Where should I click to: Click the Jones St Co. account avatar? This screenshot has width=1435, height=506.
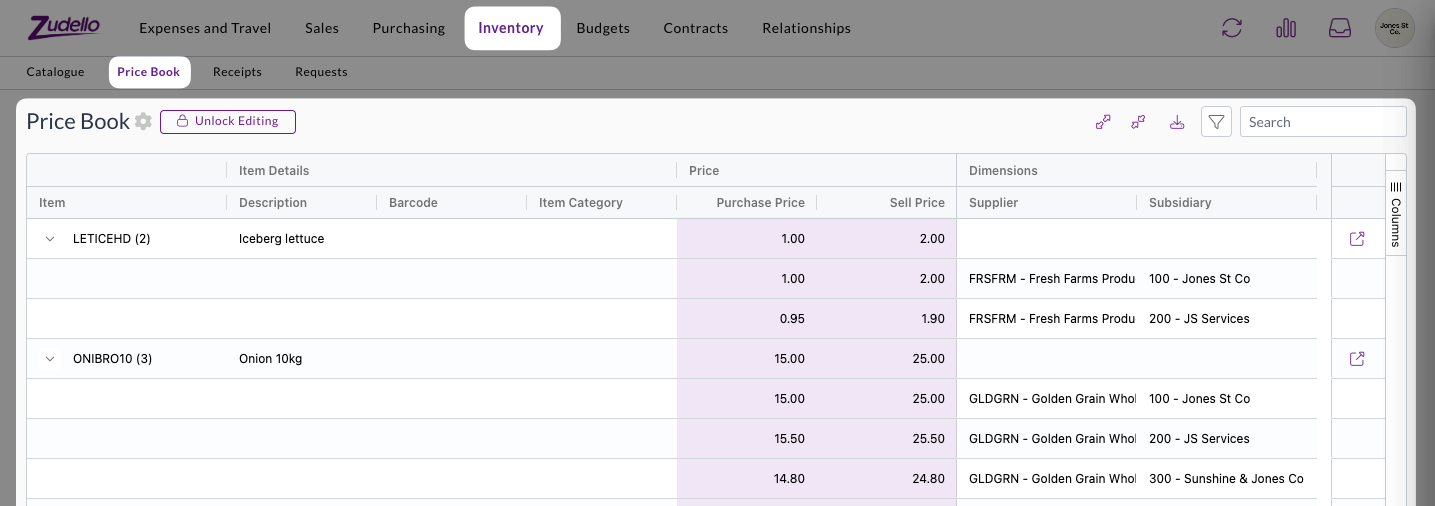click(x=1394, y=28)
